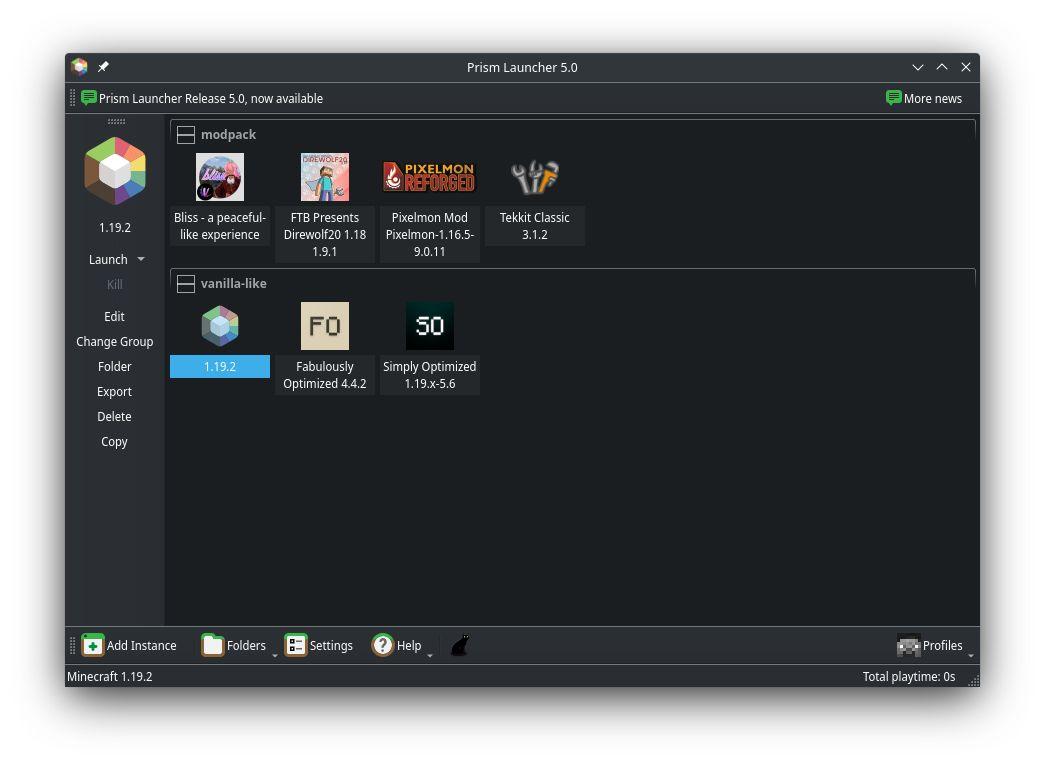Click the Help question mark icon
Viewport: 1045px width, 764px height.
(383, 645)
